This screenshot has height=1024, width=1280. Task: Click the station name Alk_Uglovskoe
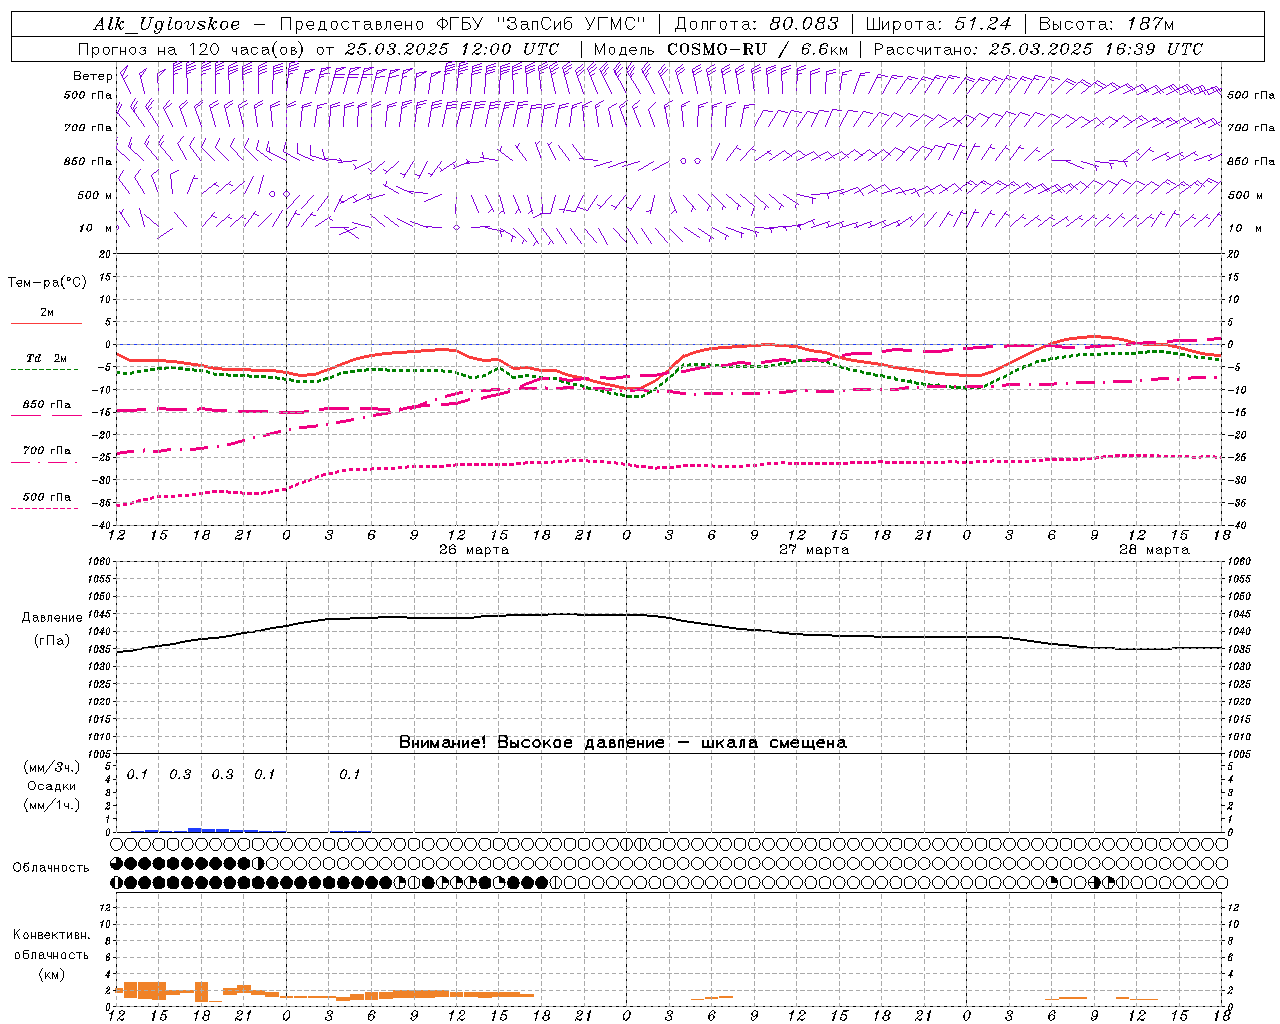[x=166, y=24]
